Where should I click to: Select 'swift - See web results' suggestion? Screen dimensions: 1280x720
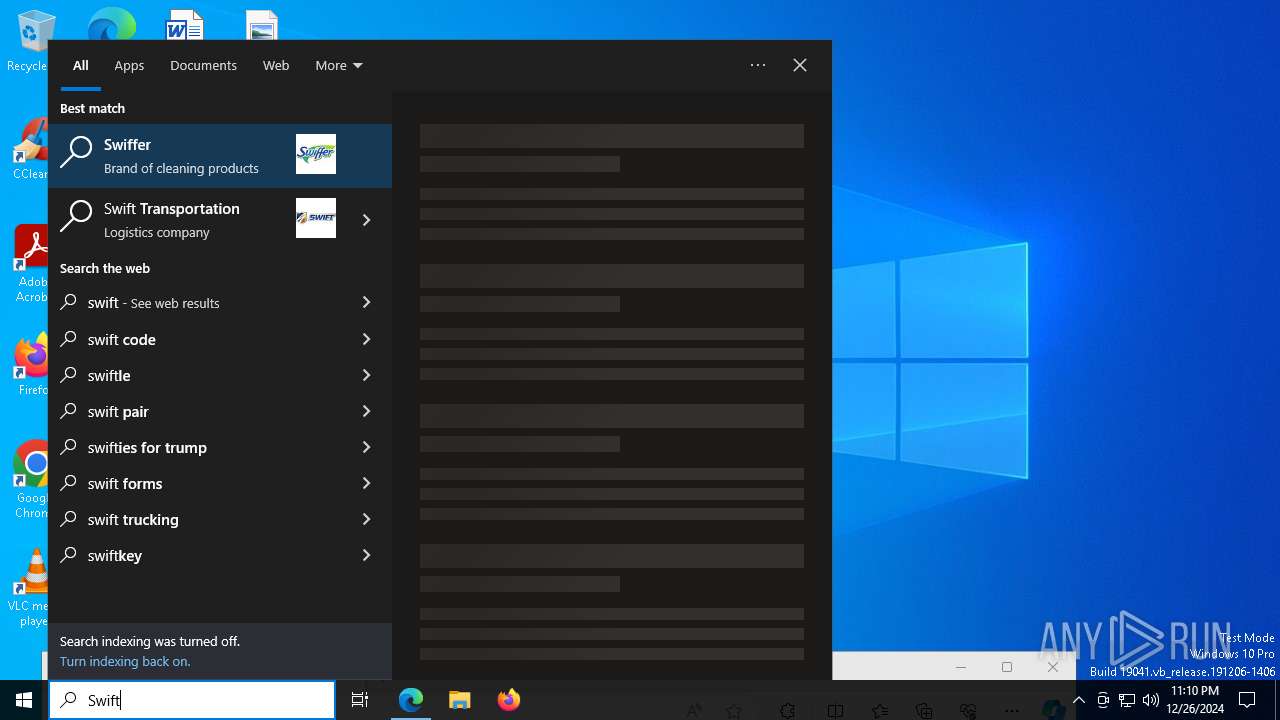[x=195, y=303]
